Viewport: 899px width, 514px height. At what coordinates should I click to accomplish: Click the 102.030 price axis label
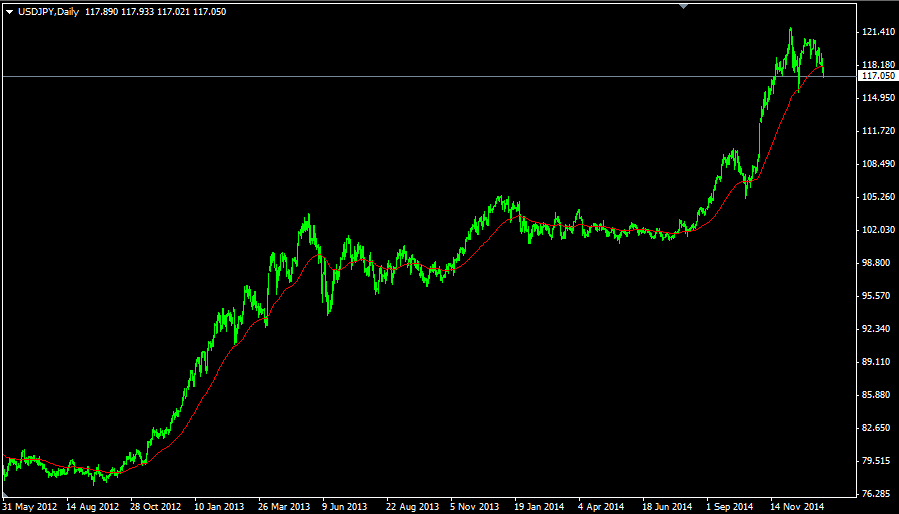pos(878,230)
